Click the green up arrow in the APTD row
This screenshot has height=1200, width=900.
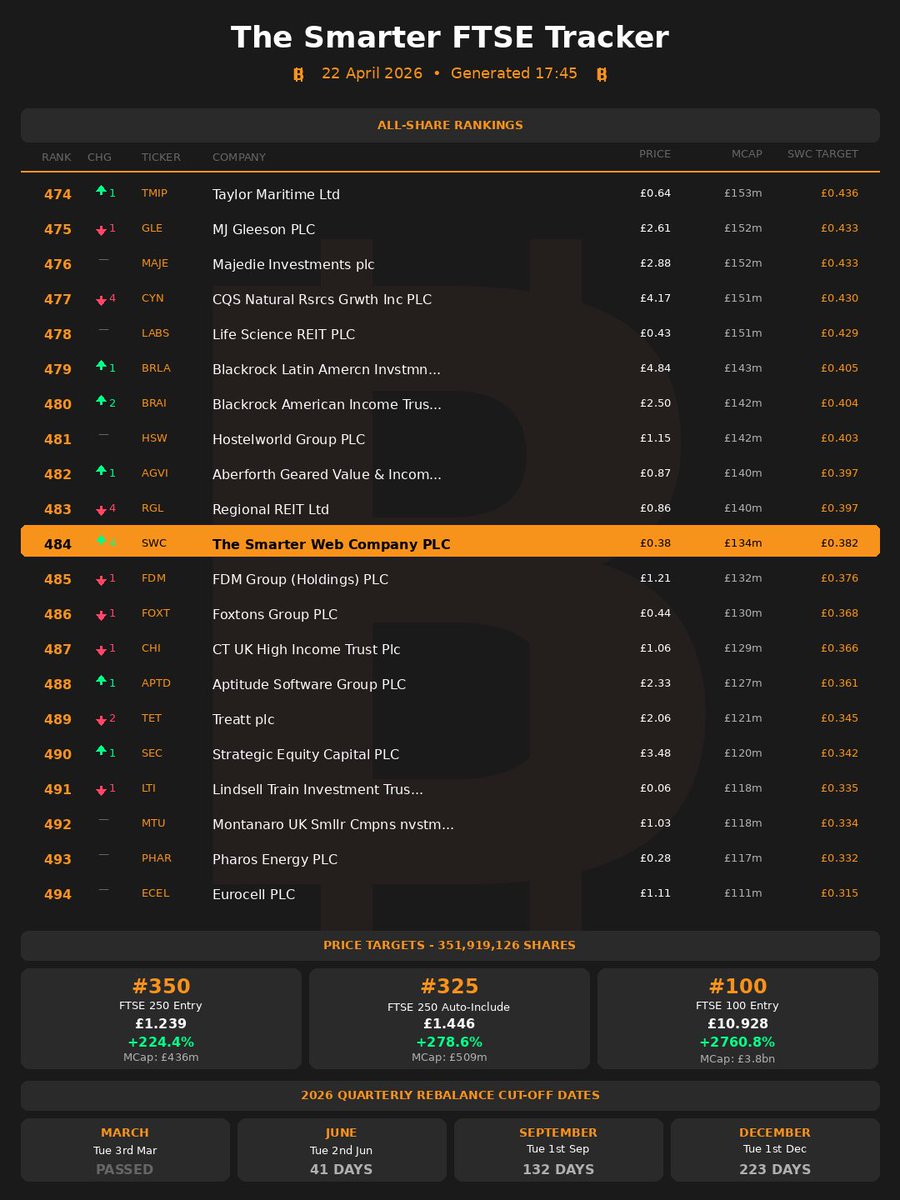[101, 680]
